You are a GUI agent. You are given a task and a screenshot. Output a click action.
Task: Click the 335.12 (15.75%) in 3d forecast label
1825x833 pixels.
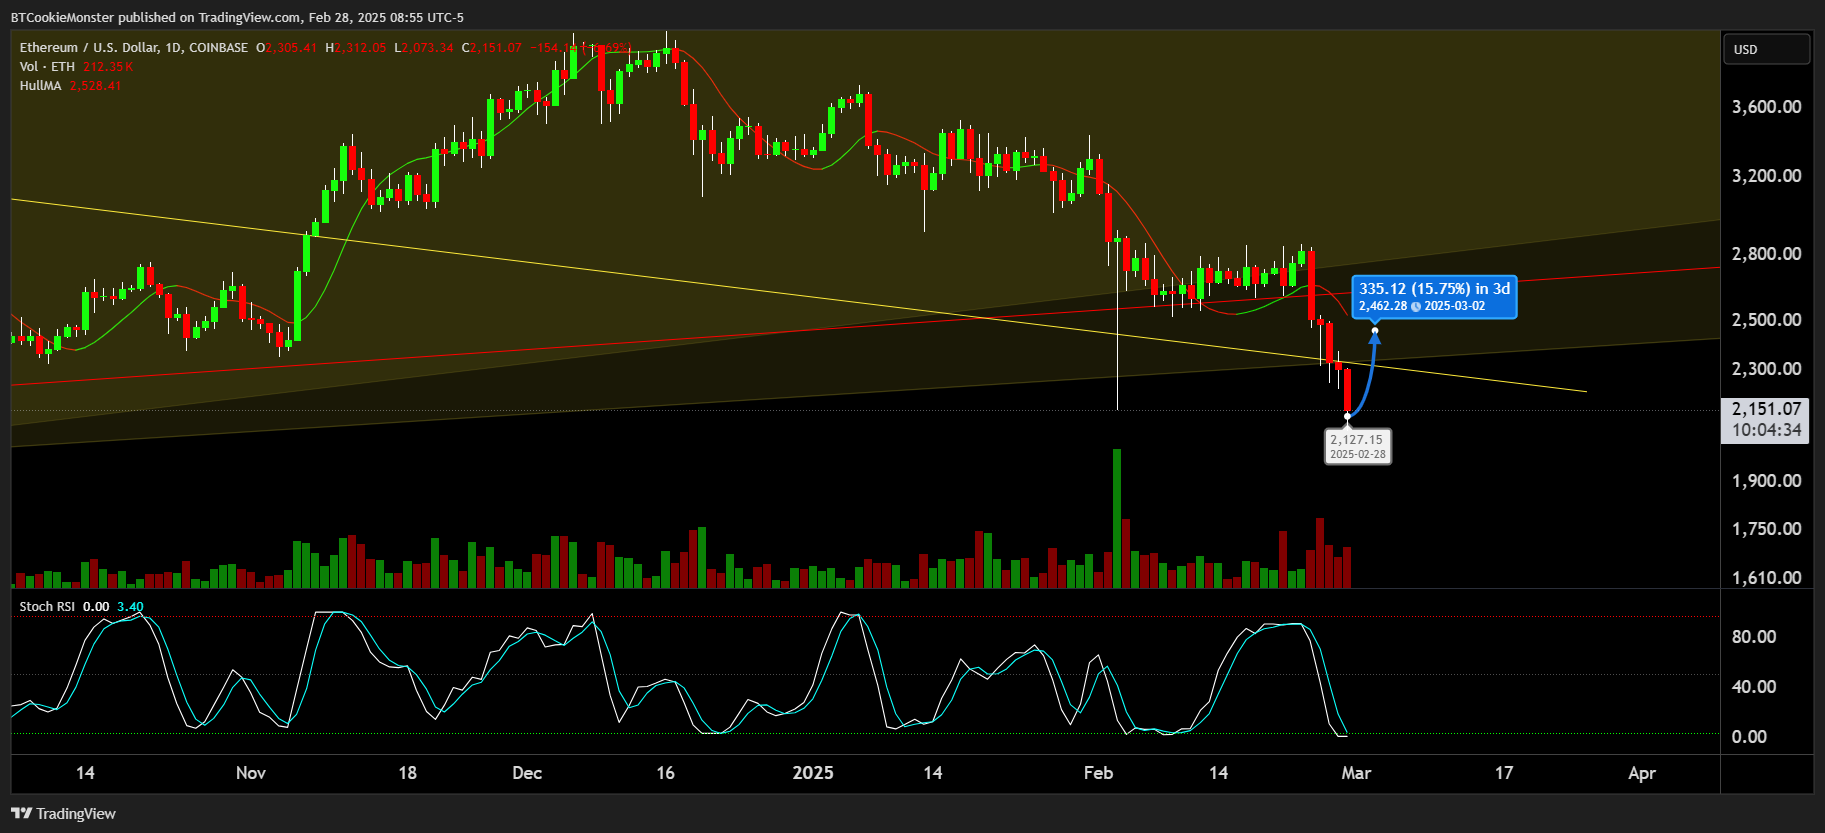coord(1434,297)
